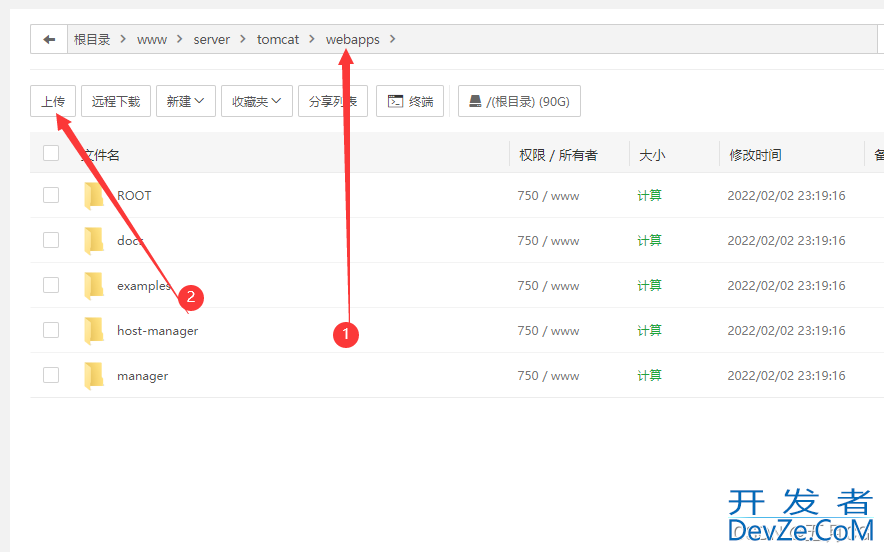Click the manager folder name

click(143, 376)
